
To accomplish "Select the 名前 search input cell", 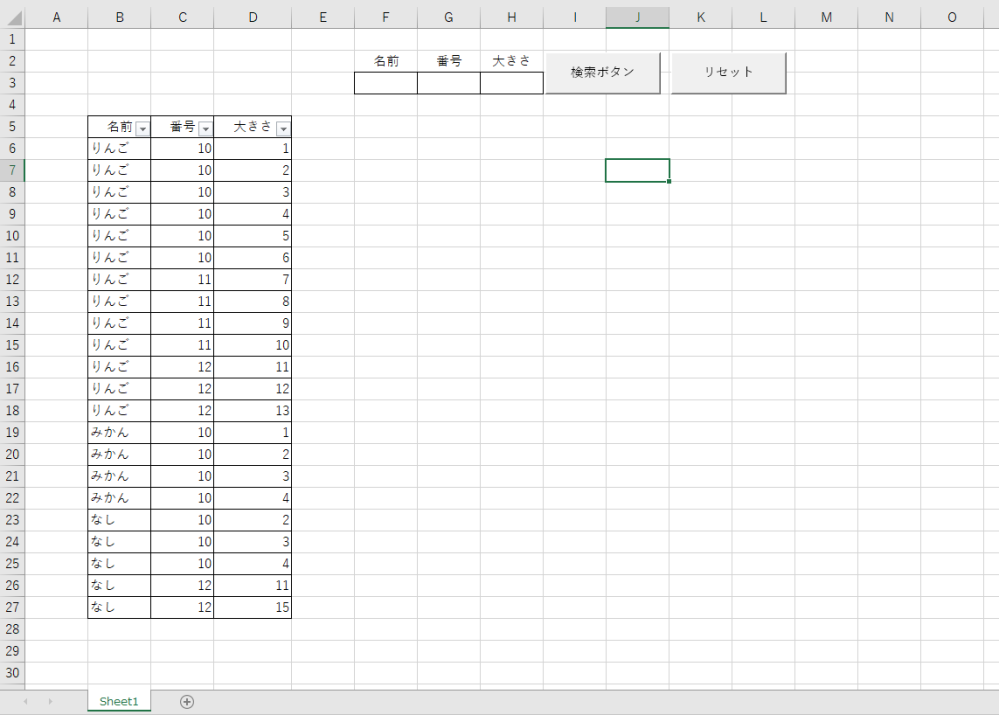I will pyautogui.click(x=386, y=84).
